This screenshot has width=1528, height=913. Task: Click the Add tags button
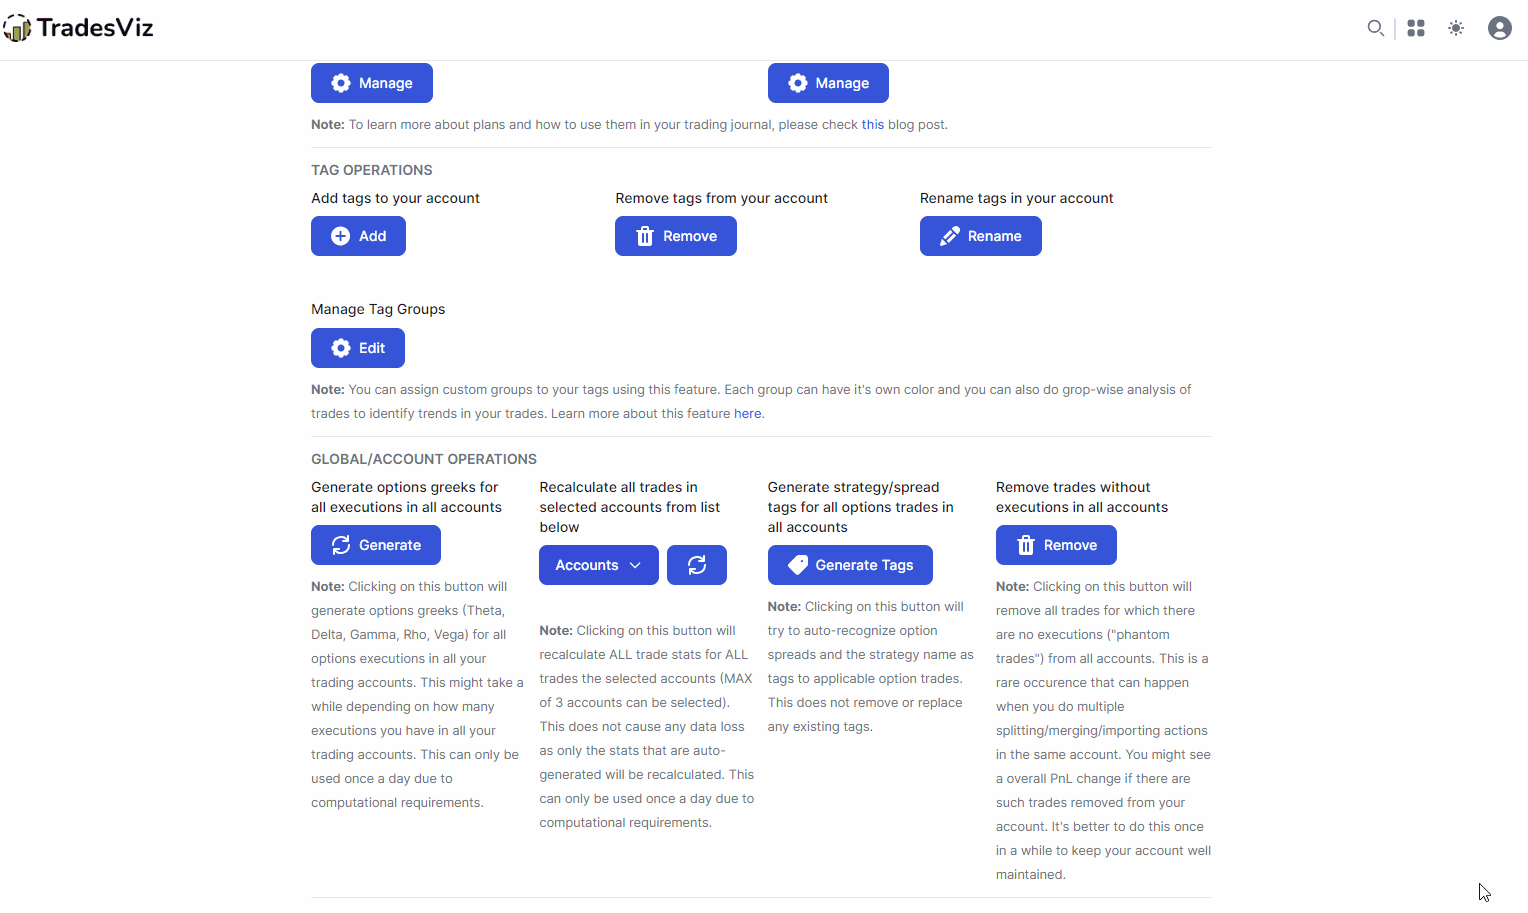pyautogui.click(x=358, y=236)
